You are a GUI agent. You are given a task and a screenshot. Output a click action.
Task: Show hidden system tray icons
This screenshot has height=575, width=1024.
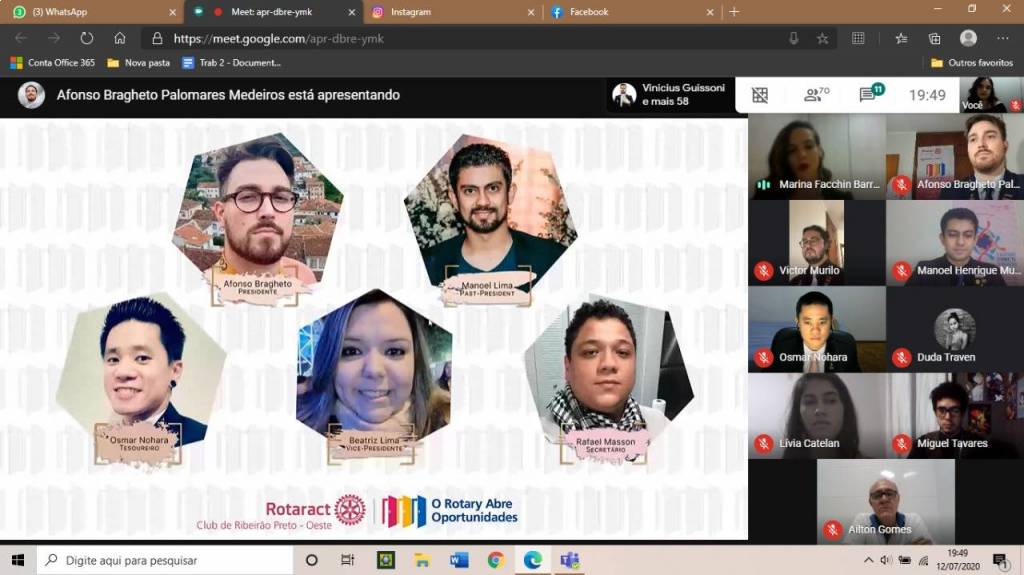[x=868, y=559]
